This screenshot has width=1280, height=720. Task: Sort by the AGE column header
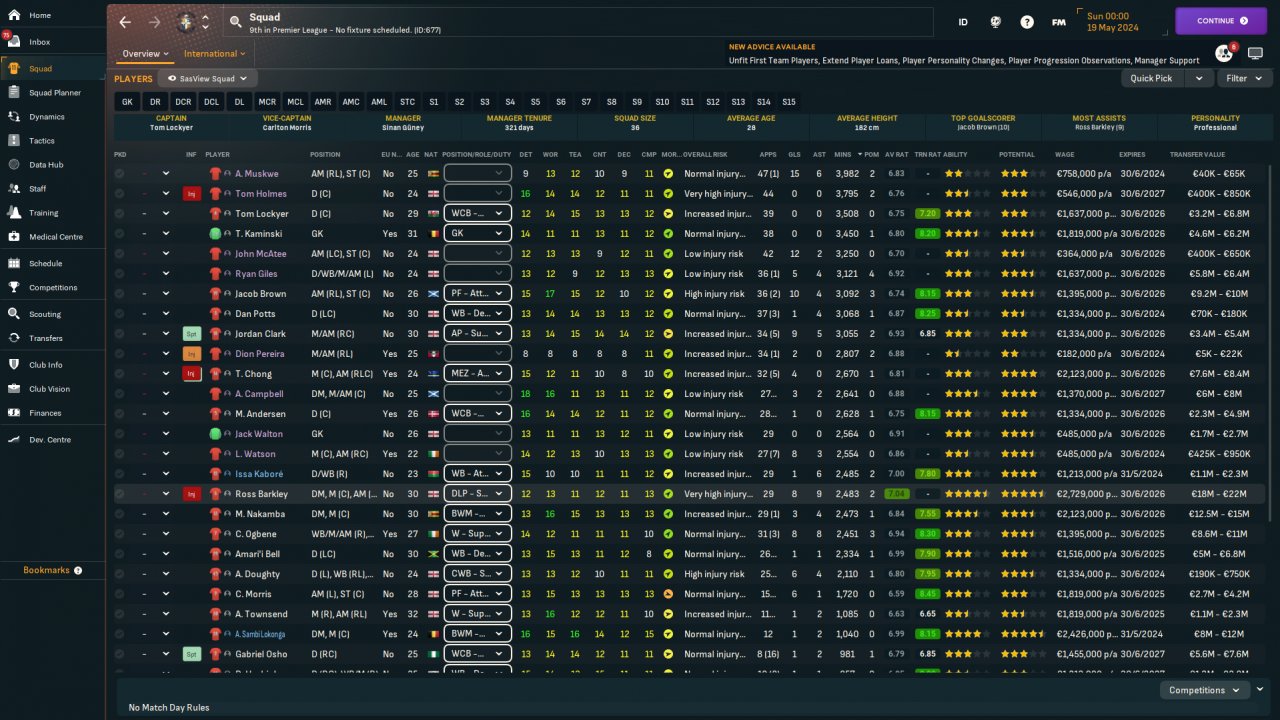point(412,155)
